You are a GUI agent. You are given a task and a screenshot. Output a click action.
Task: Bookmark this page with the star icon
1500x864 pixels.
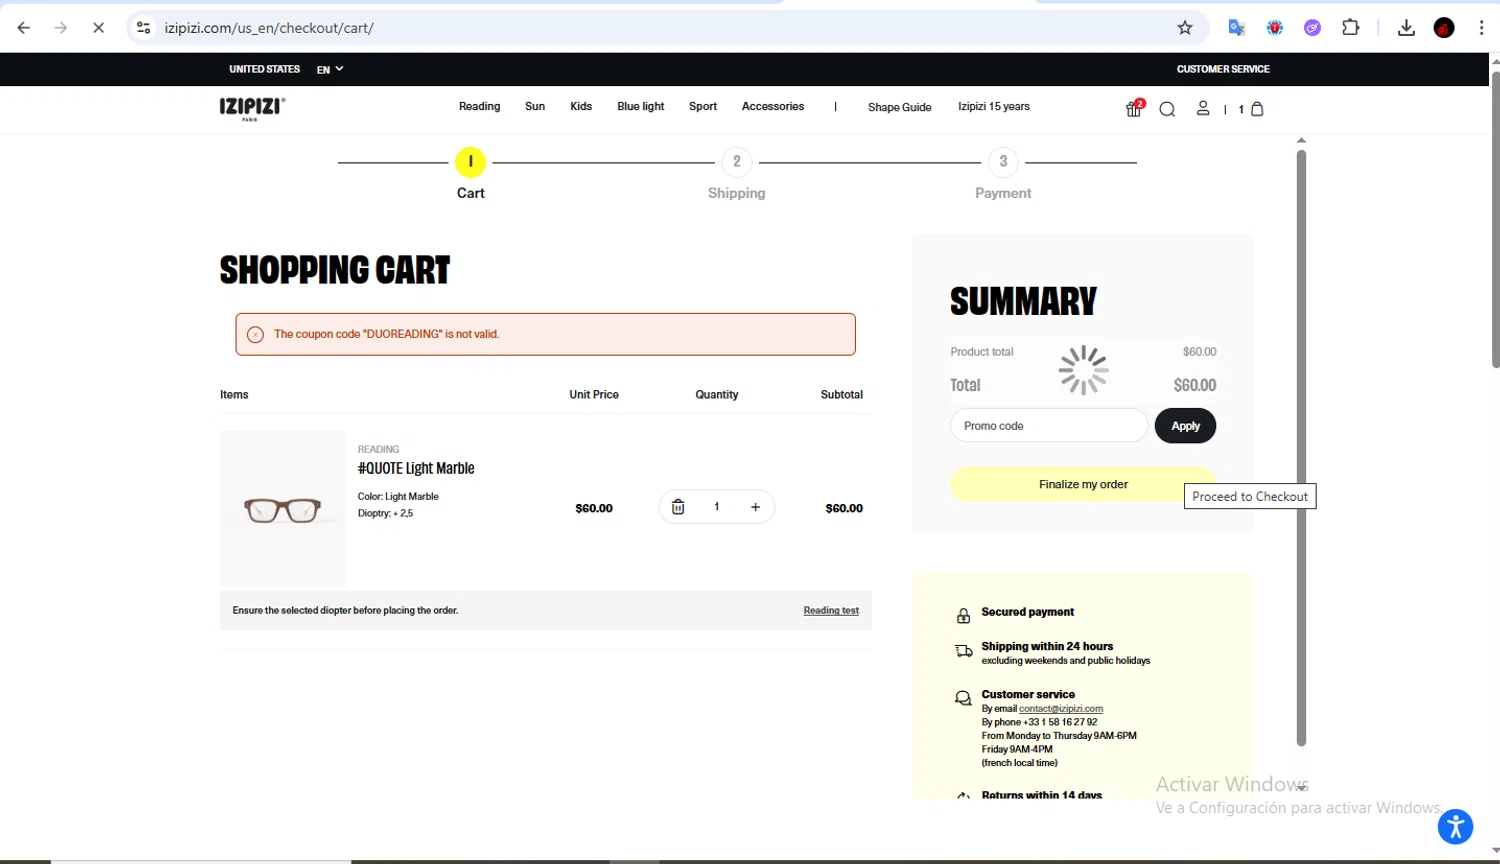click(1185, 28)
